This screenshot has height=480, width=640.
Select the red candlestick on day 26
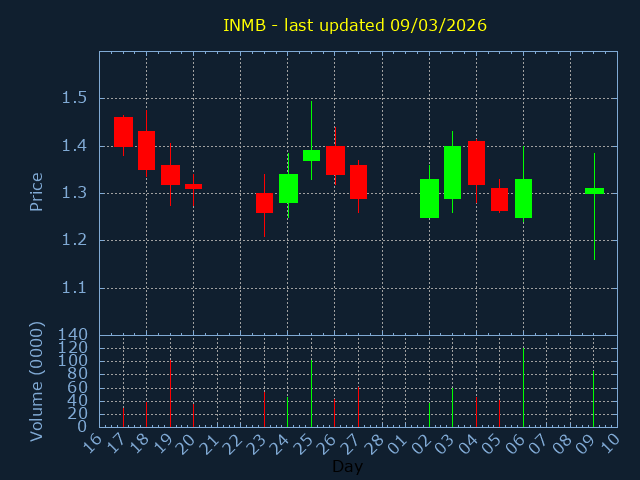tap(335, 160)
